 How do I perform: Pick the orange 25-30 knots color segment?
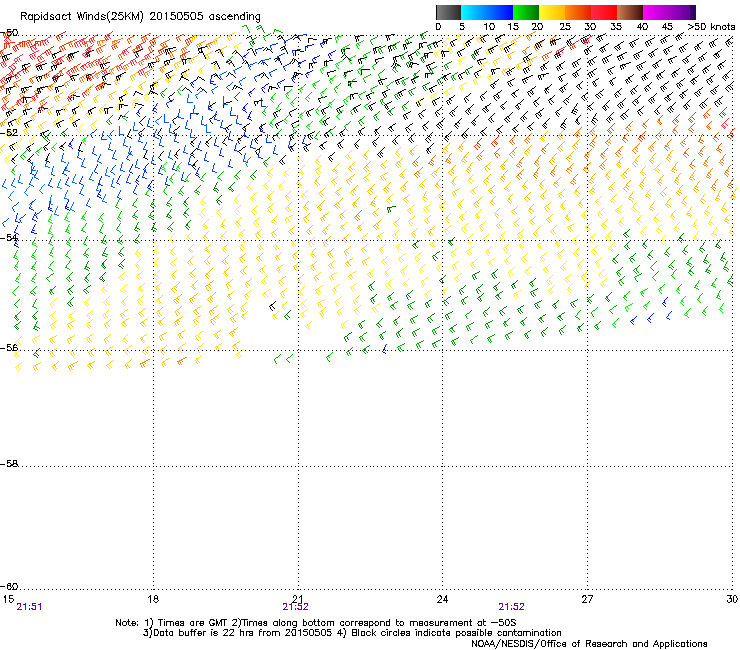(578, 12)
